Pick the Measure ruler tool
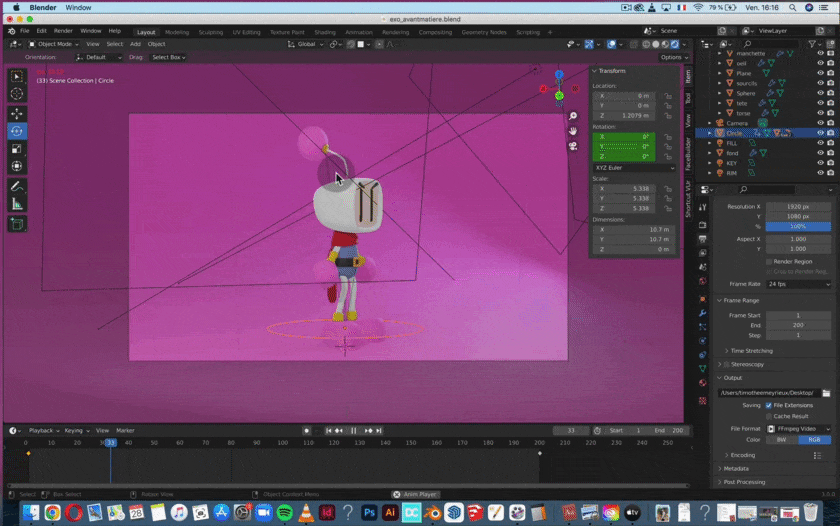840x526 pixels. (17, 204)
